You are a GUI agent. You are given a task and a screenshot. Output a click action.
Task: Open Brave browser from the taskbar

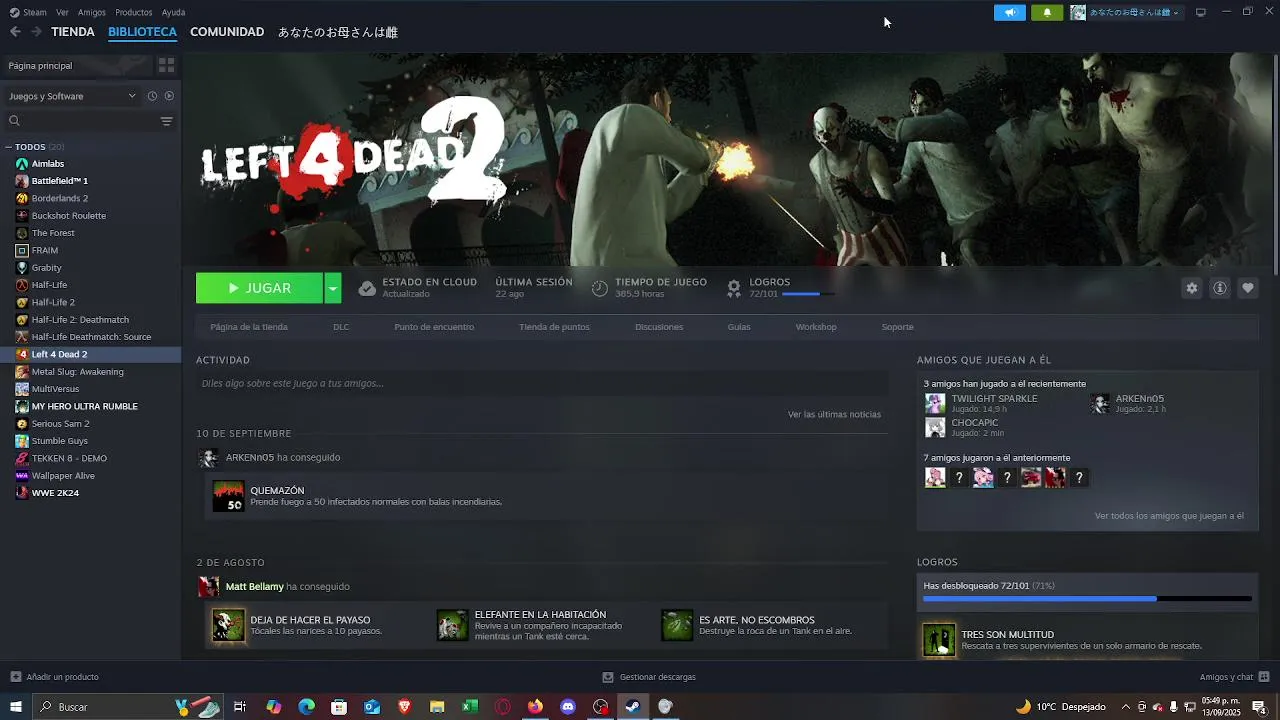[404, 707]
